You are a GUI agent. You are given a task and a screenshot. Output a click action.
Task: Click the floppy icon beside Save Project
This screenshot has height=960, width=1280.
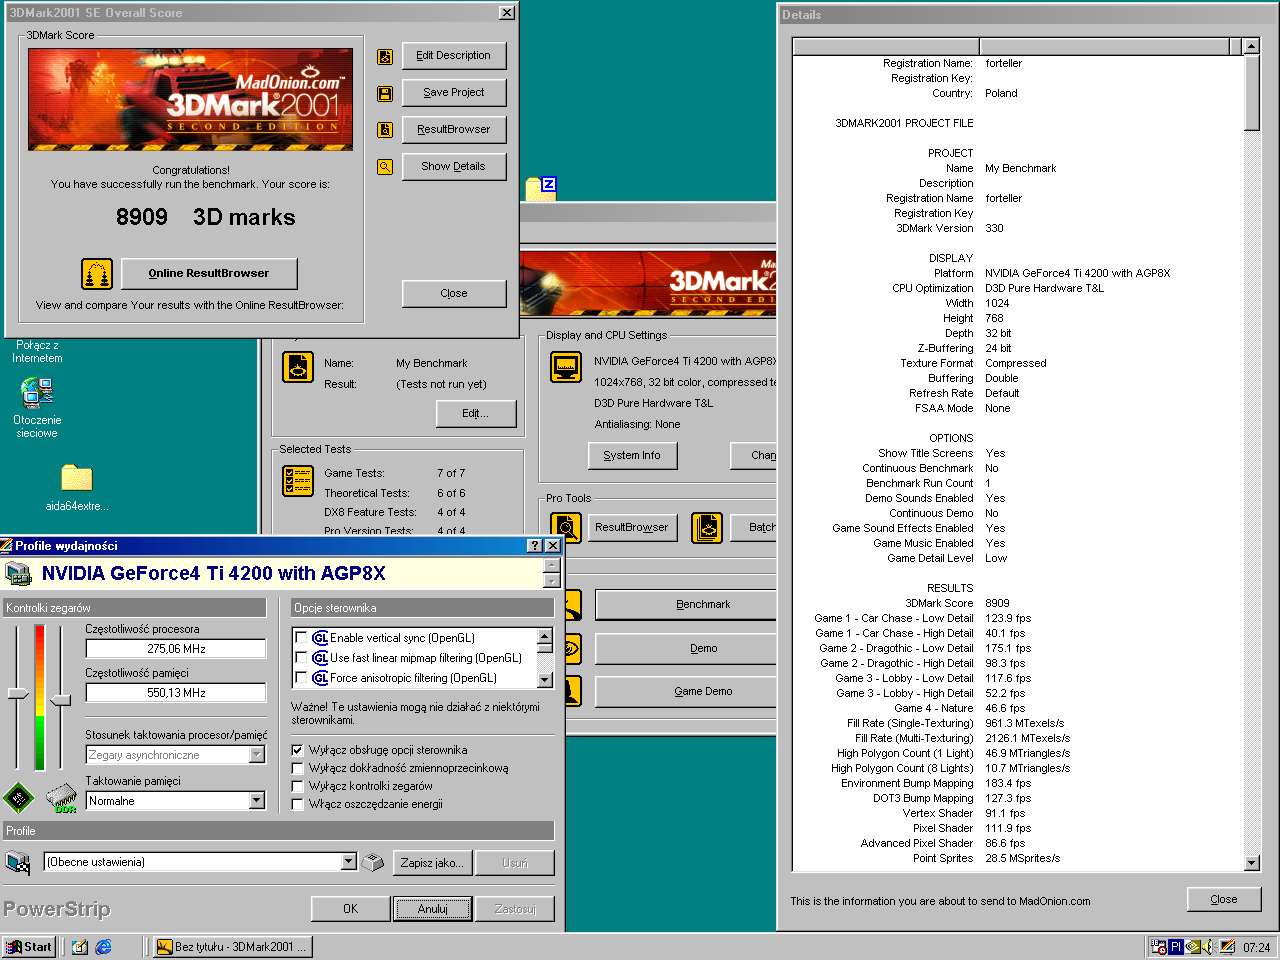(x=385, y=94)
